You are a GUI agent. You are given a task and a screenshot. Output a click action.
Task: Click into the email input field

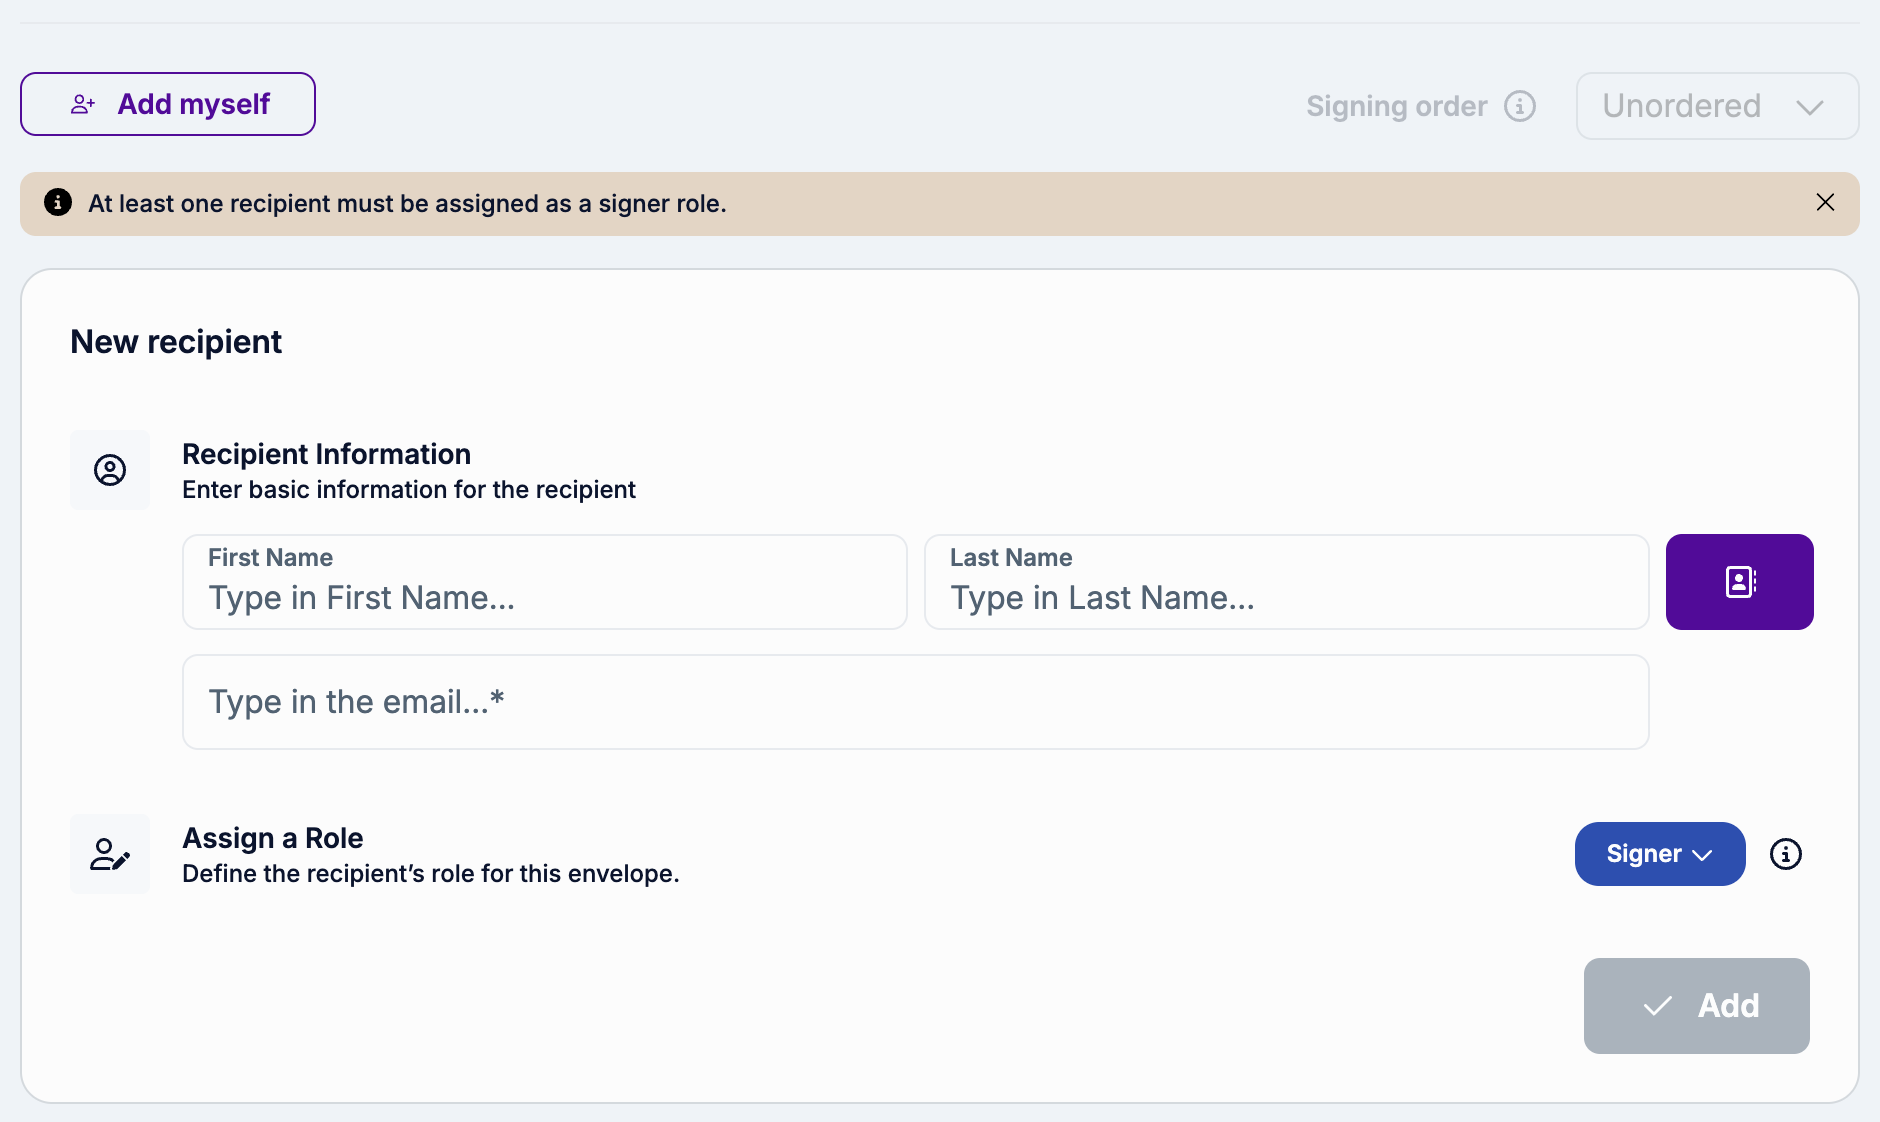pyautogui.click(x=915, y=702)
